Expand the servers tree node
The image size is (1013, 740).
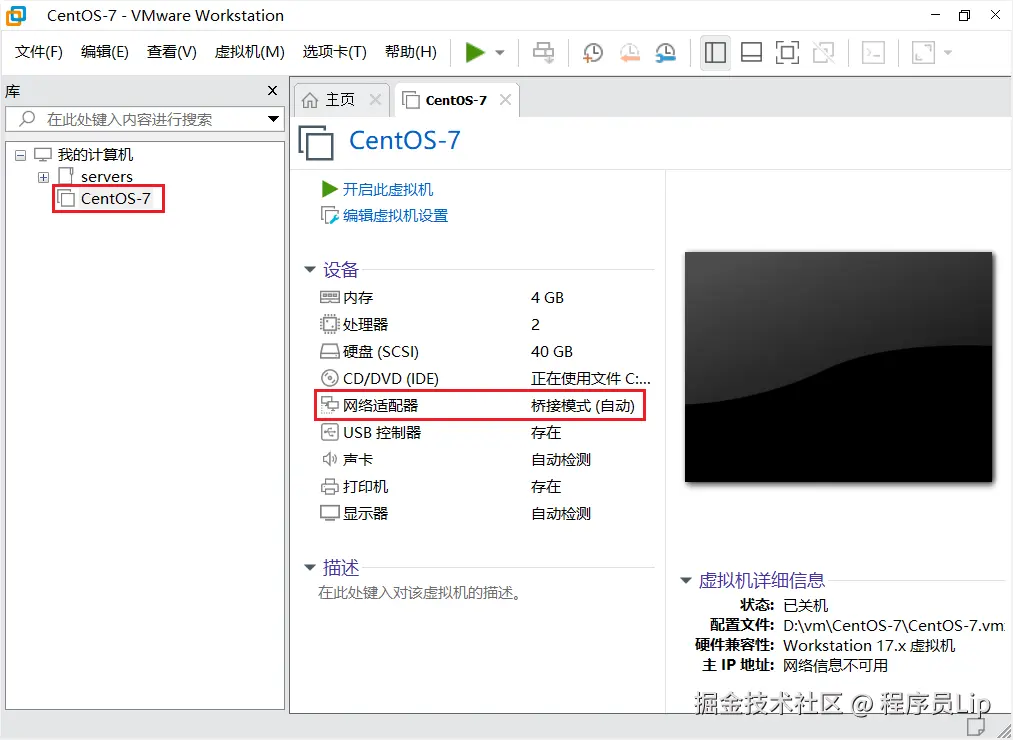point(42,176)
